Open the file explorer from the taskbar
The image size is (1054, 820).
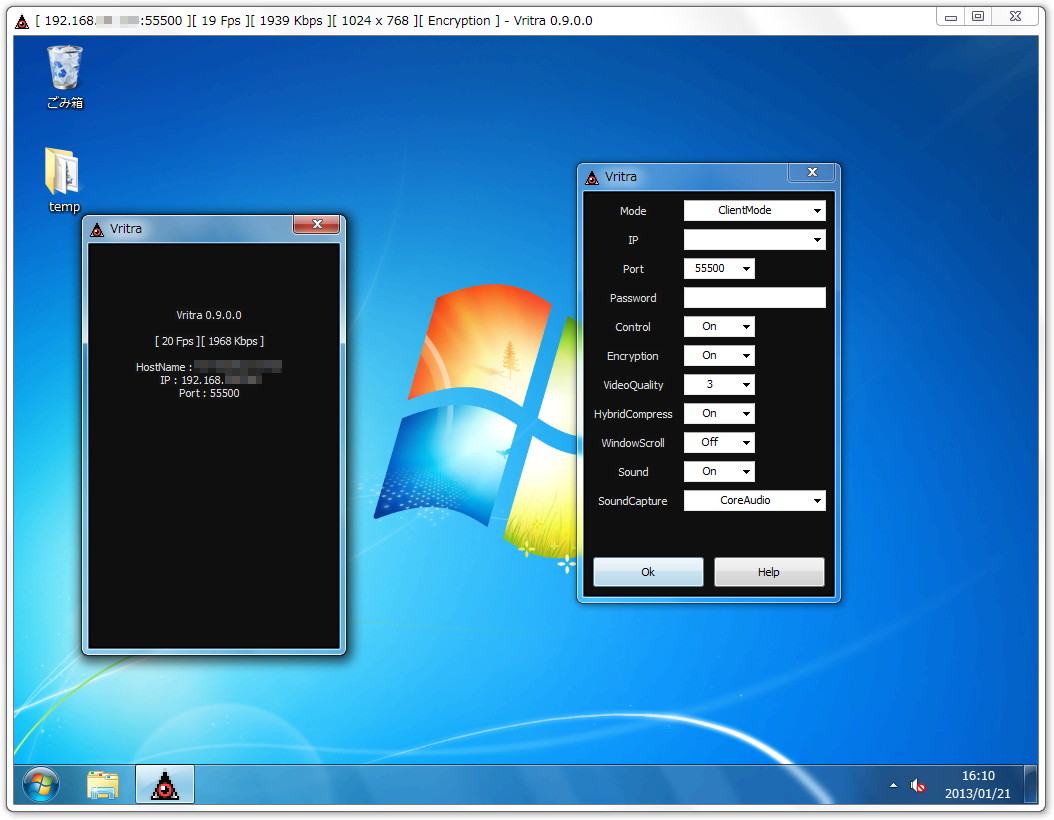click(x=103, y=785)
